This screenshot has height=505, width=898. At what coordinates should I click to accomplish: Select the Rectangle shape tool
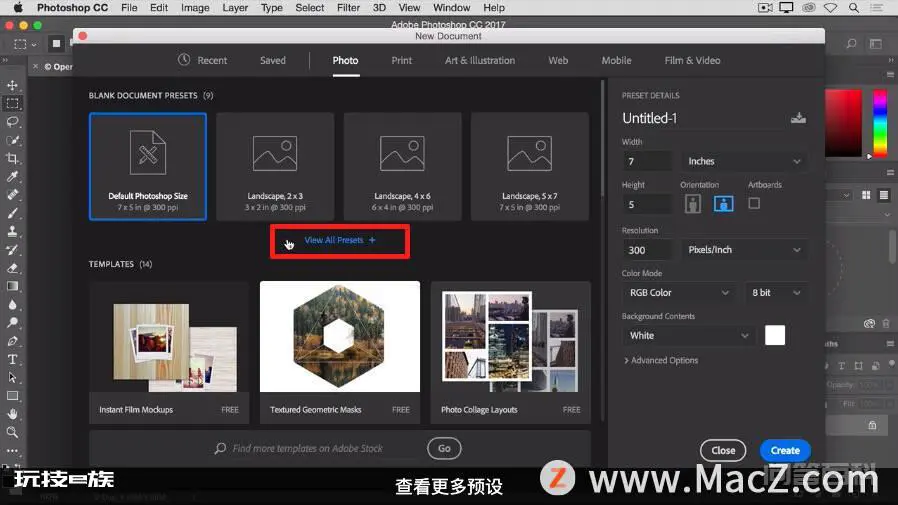[x=12, y=396]
